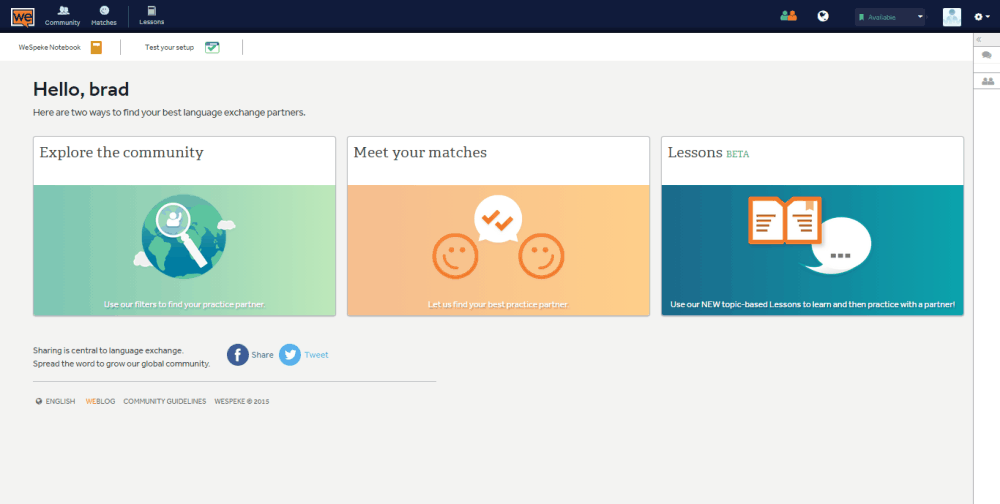Viewport: 1000px width, 504px height.
Task: Click the footer language globe icon
Action: click(38, 401)
